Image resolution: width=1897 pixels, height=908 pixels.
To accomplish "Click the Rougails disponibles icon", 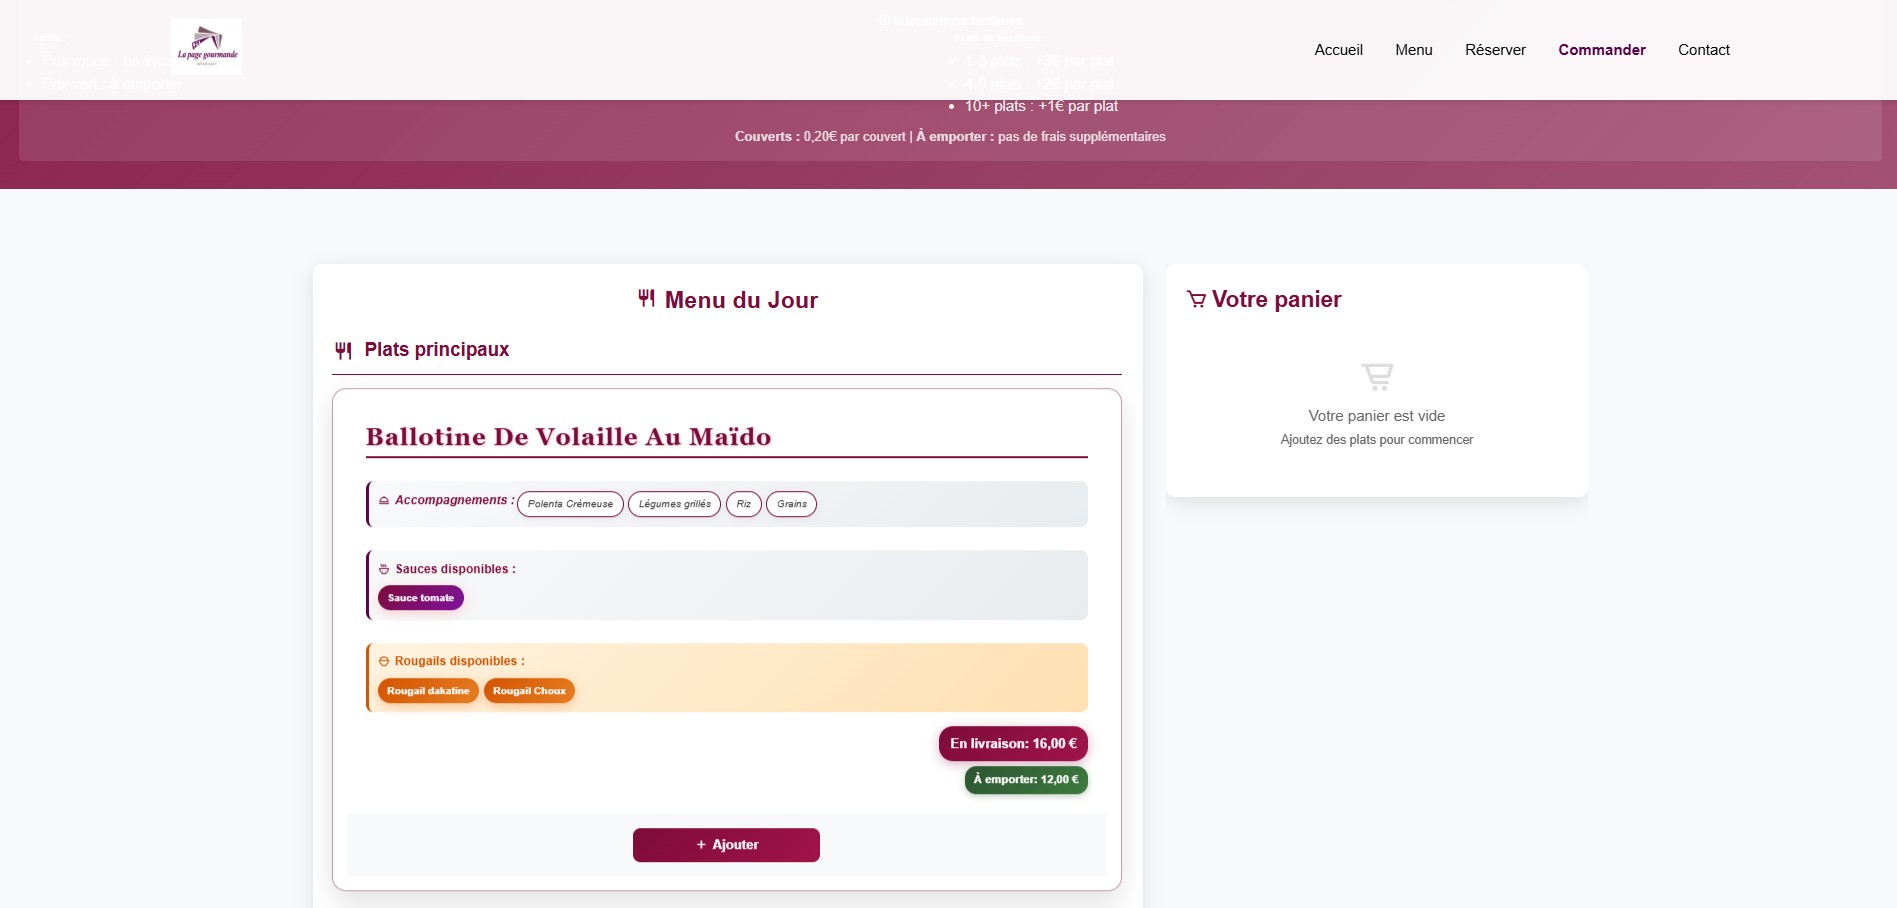I will point(384,661).
